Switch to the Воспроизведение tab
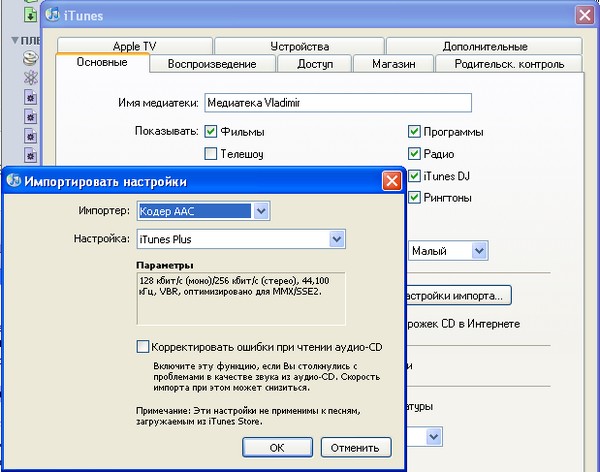This screenshot has height=472, width=600. [x=211, y=64]
